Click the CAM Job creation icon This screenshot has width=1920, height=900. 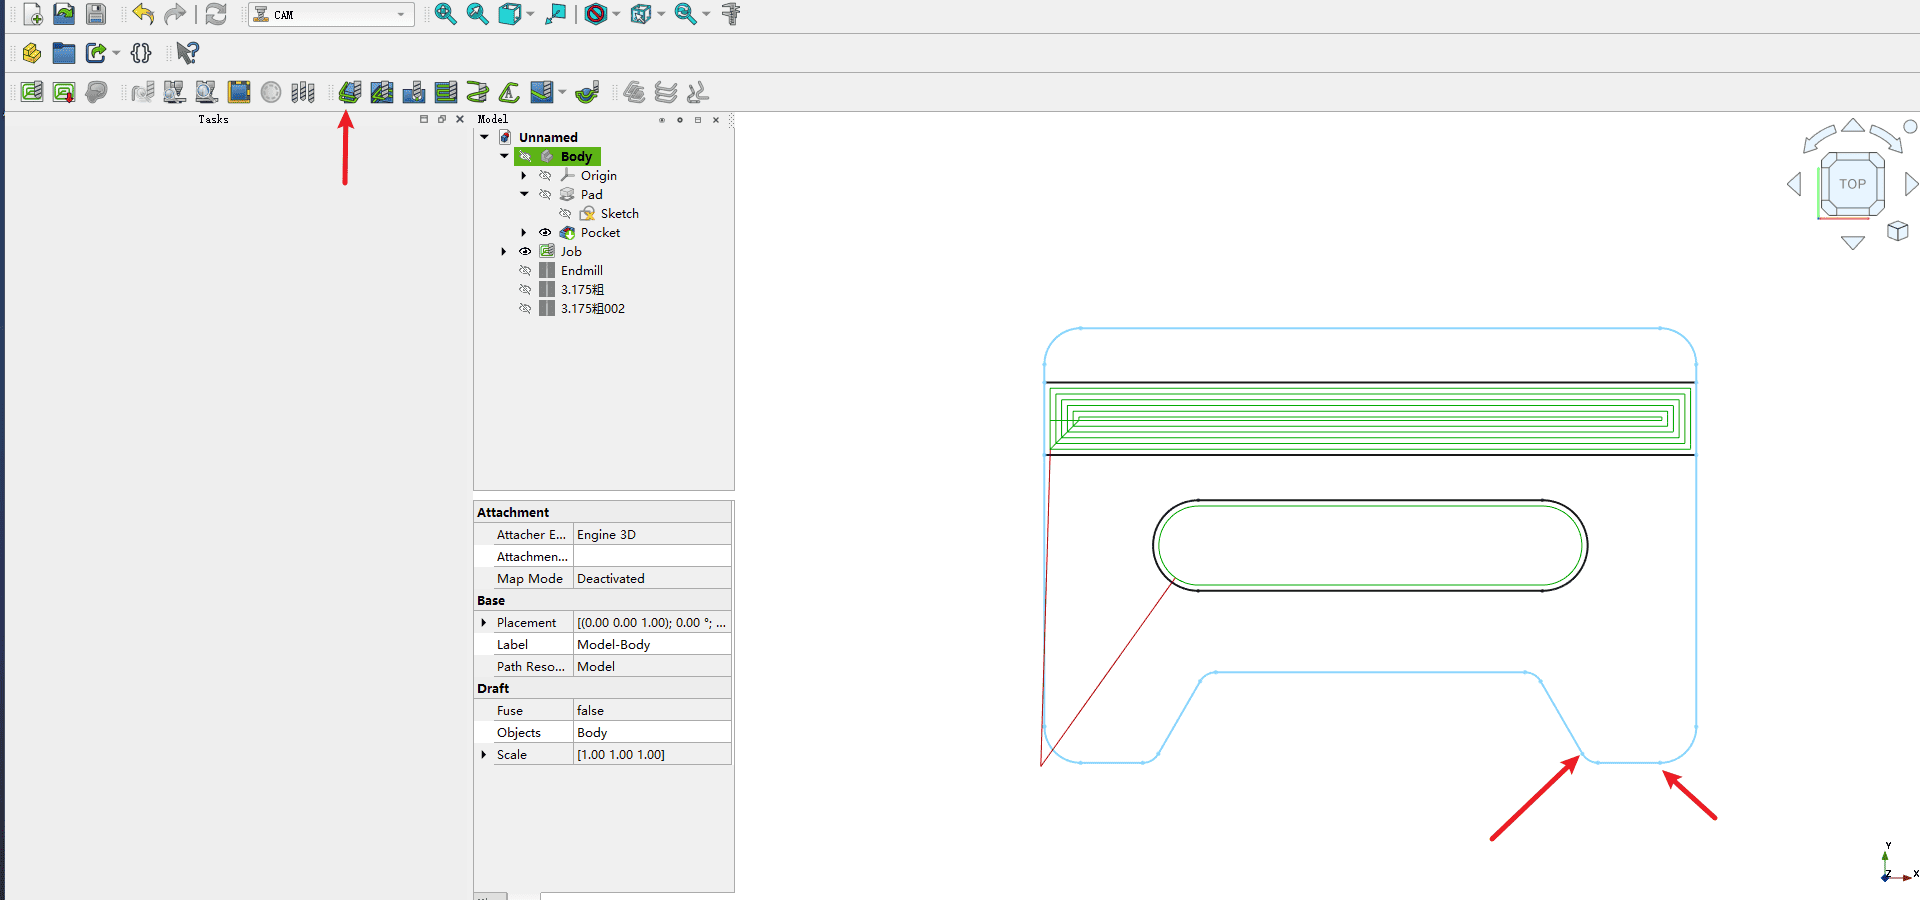(32, 92)
